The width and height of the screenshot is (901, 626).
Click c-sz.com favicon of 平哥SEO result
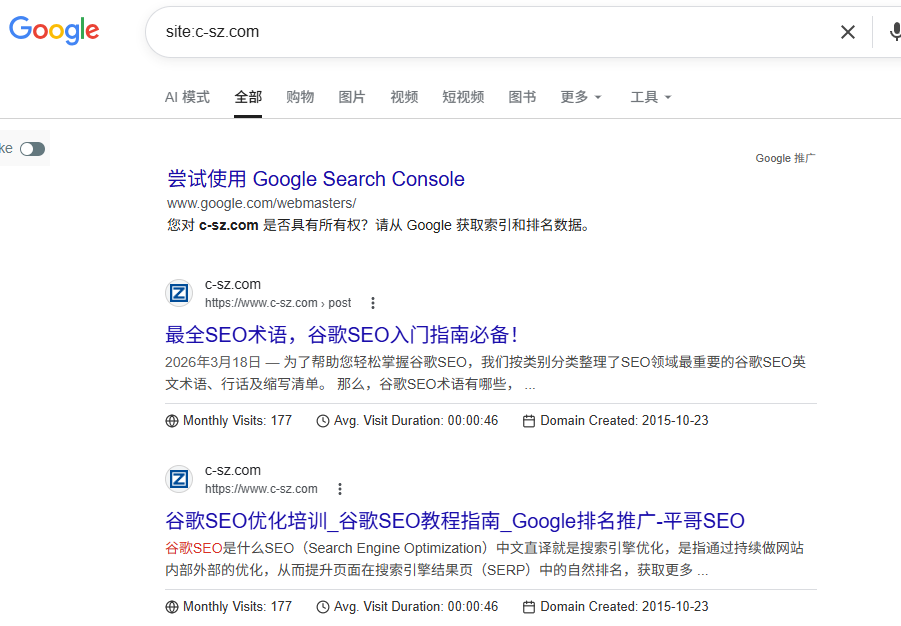click(x=179, y=479)
